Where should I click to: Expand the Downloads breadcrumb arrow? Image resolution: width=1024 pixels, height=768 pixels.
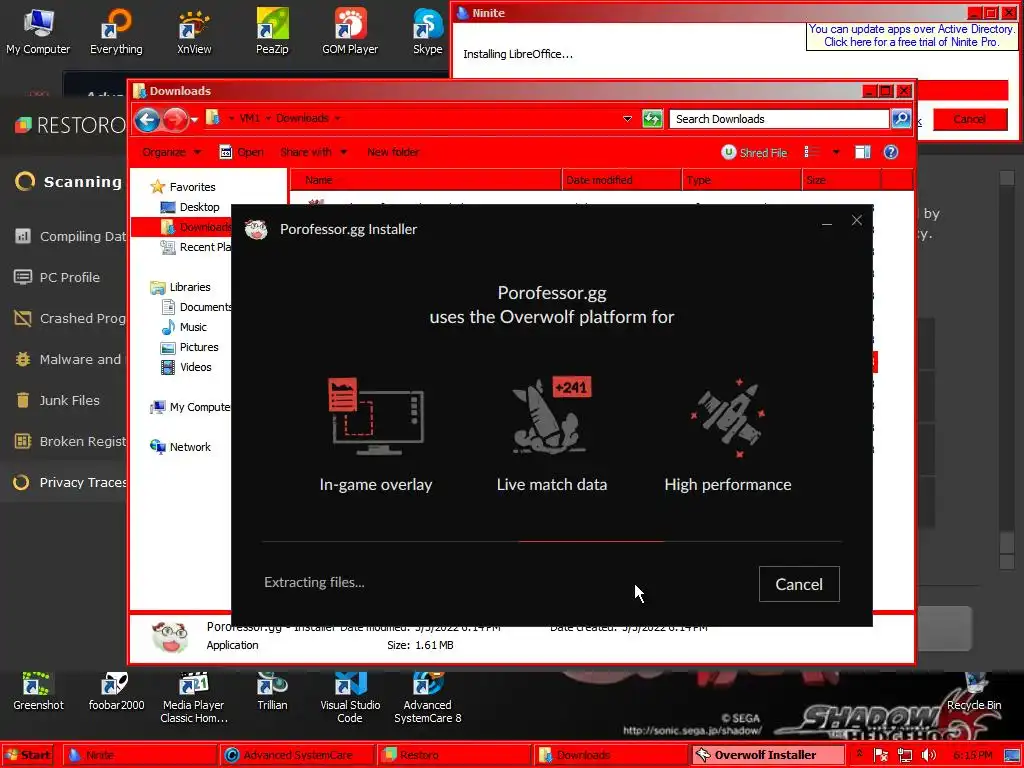337,118
